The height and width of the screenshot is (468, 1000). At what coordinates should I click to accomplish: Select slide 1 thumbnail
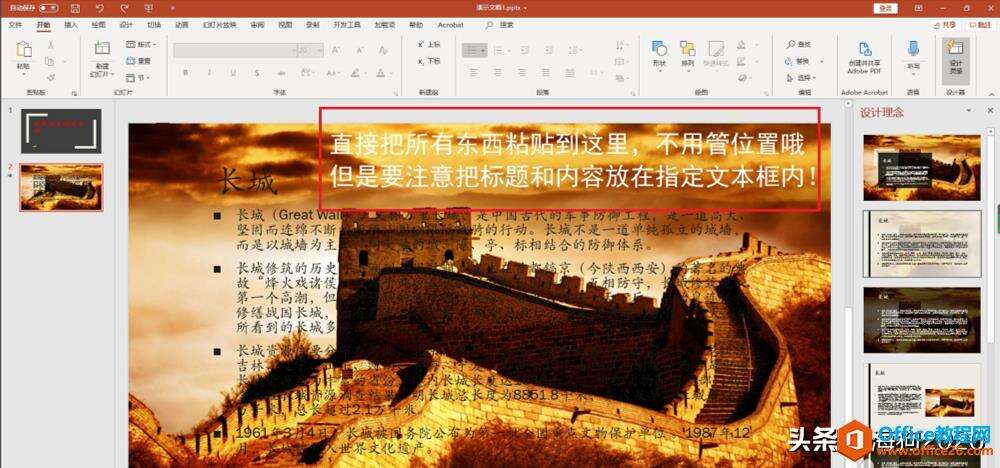(x=61, y=131)
